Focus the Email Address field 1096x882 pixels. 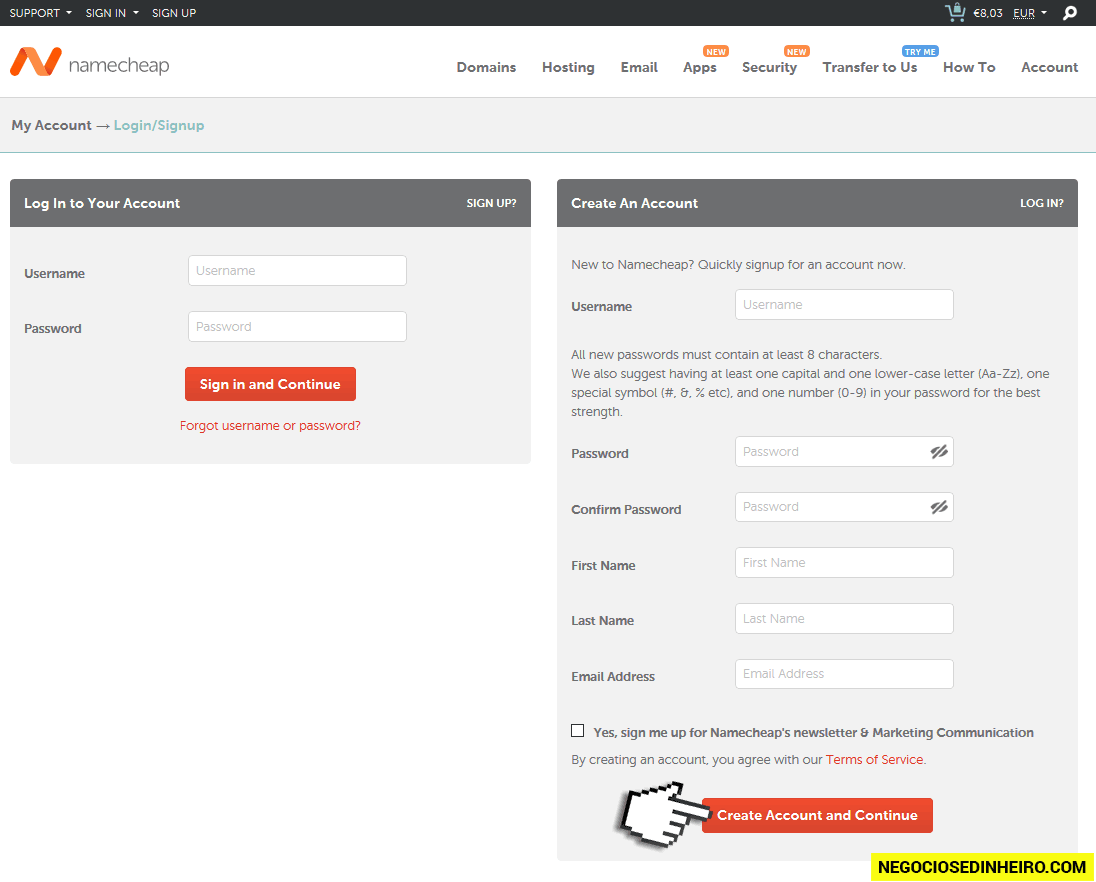click(844, 674)
